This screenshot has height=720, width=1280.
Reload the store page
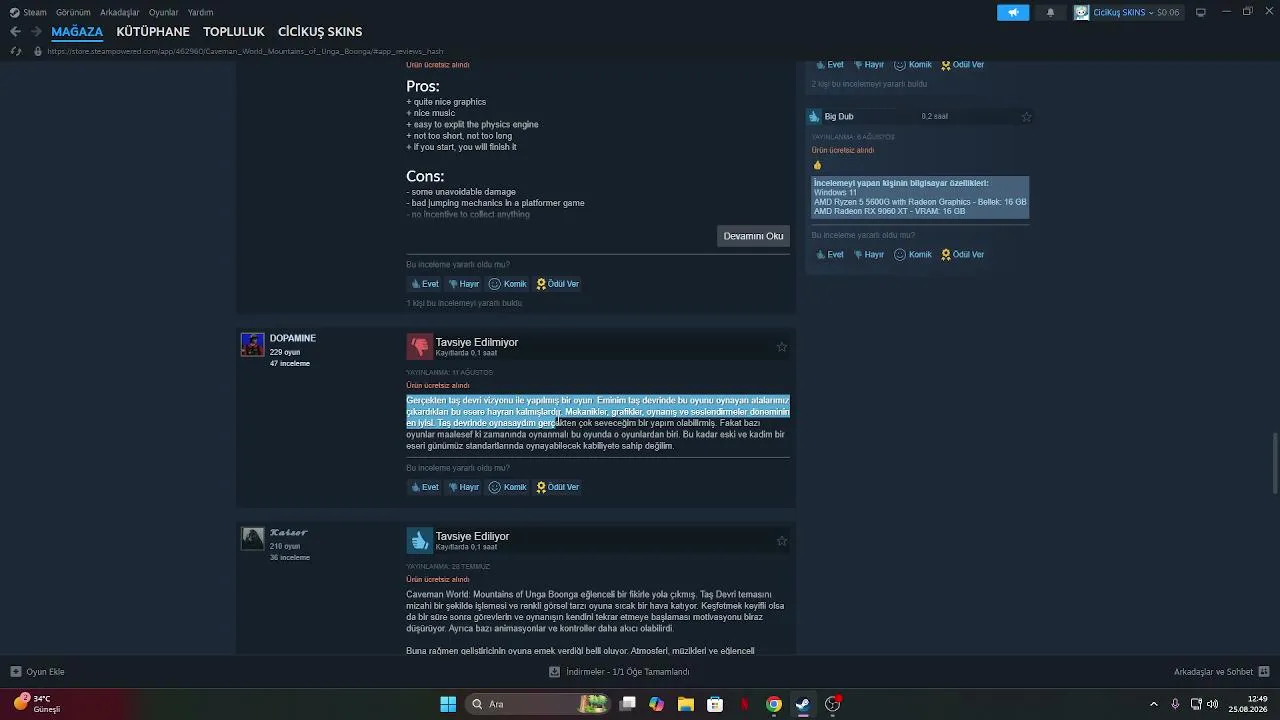(15, 51)
